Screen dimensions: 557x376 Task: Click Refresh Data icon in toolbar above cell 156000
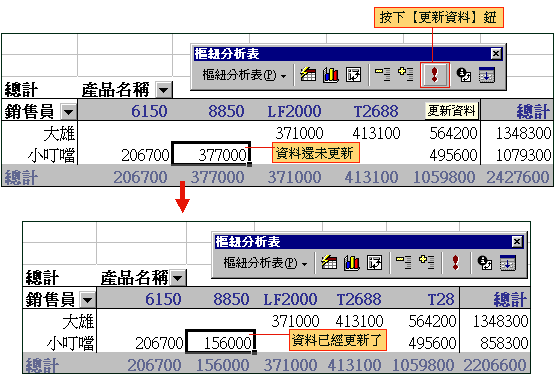[455, 263]
